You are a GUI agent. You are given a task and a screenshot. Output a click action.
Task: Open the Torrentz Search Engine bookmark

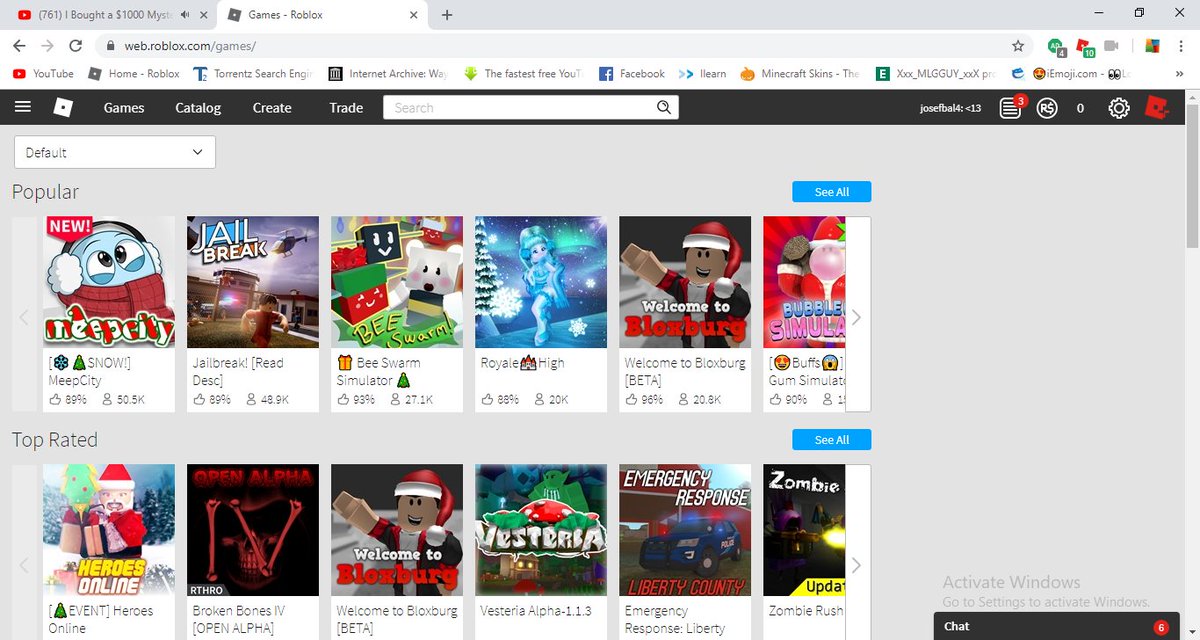click(253, 74)
